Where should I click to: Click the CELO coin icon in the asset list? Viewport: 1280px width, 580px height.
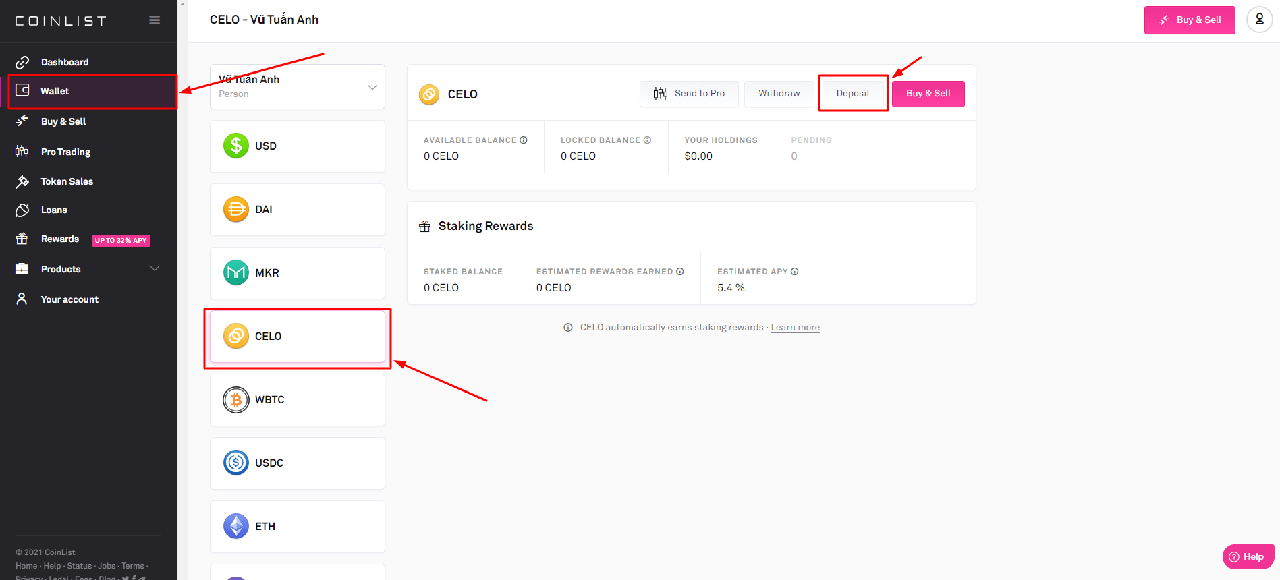tap(235, 336)
